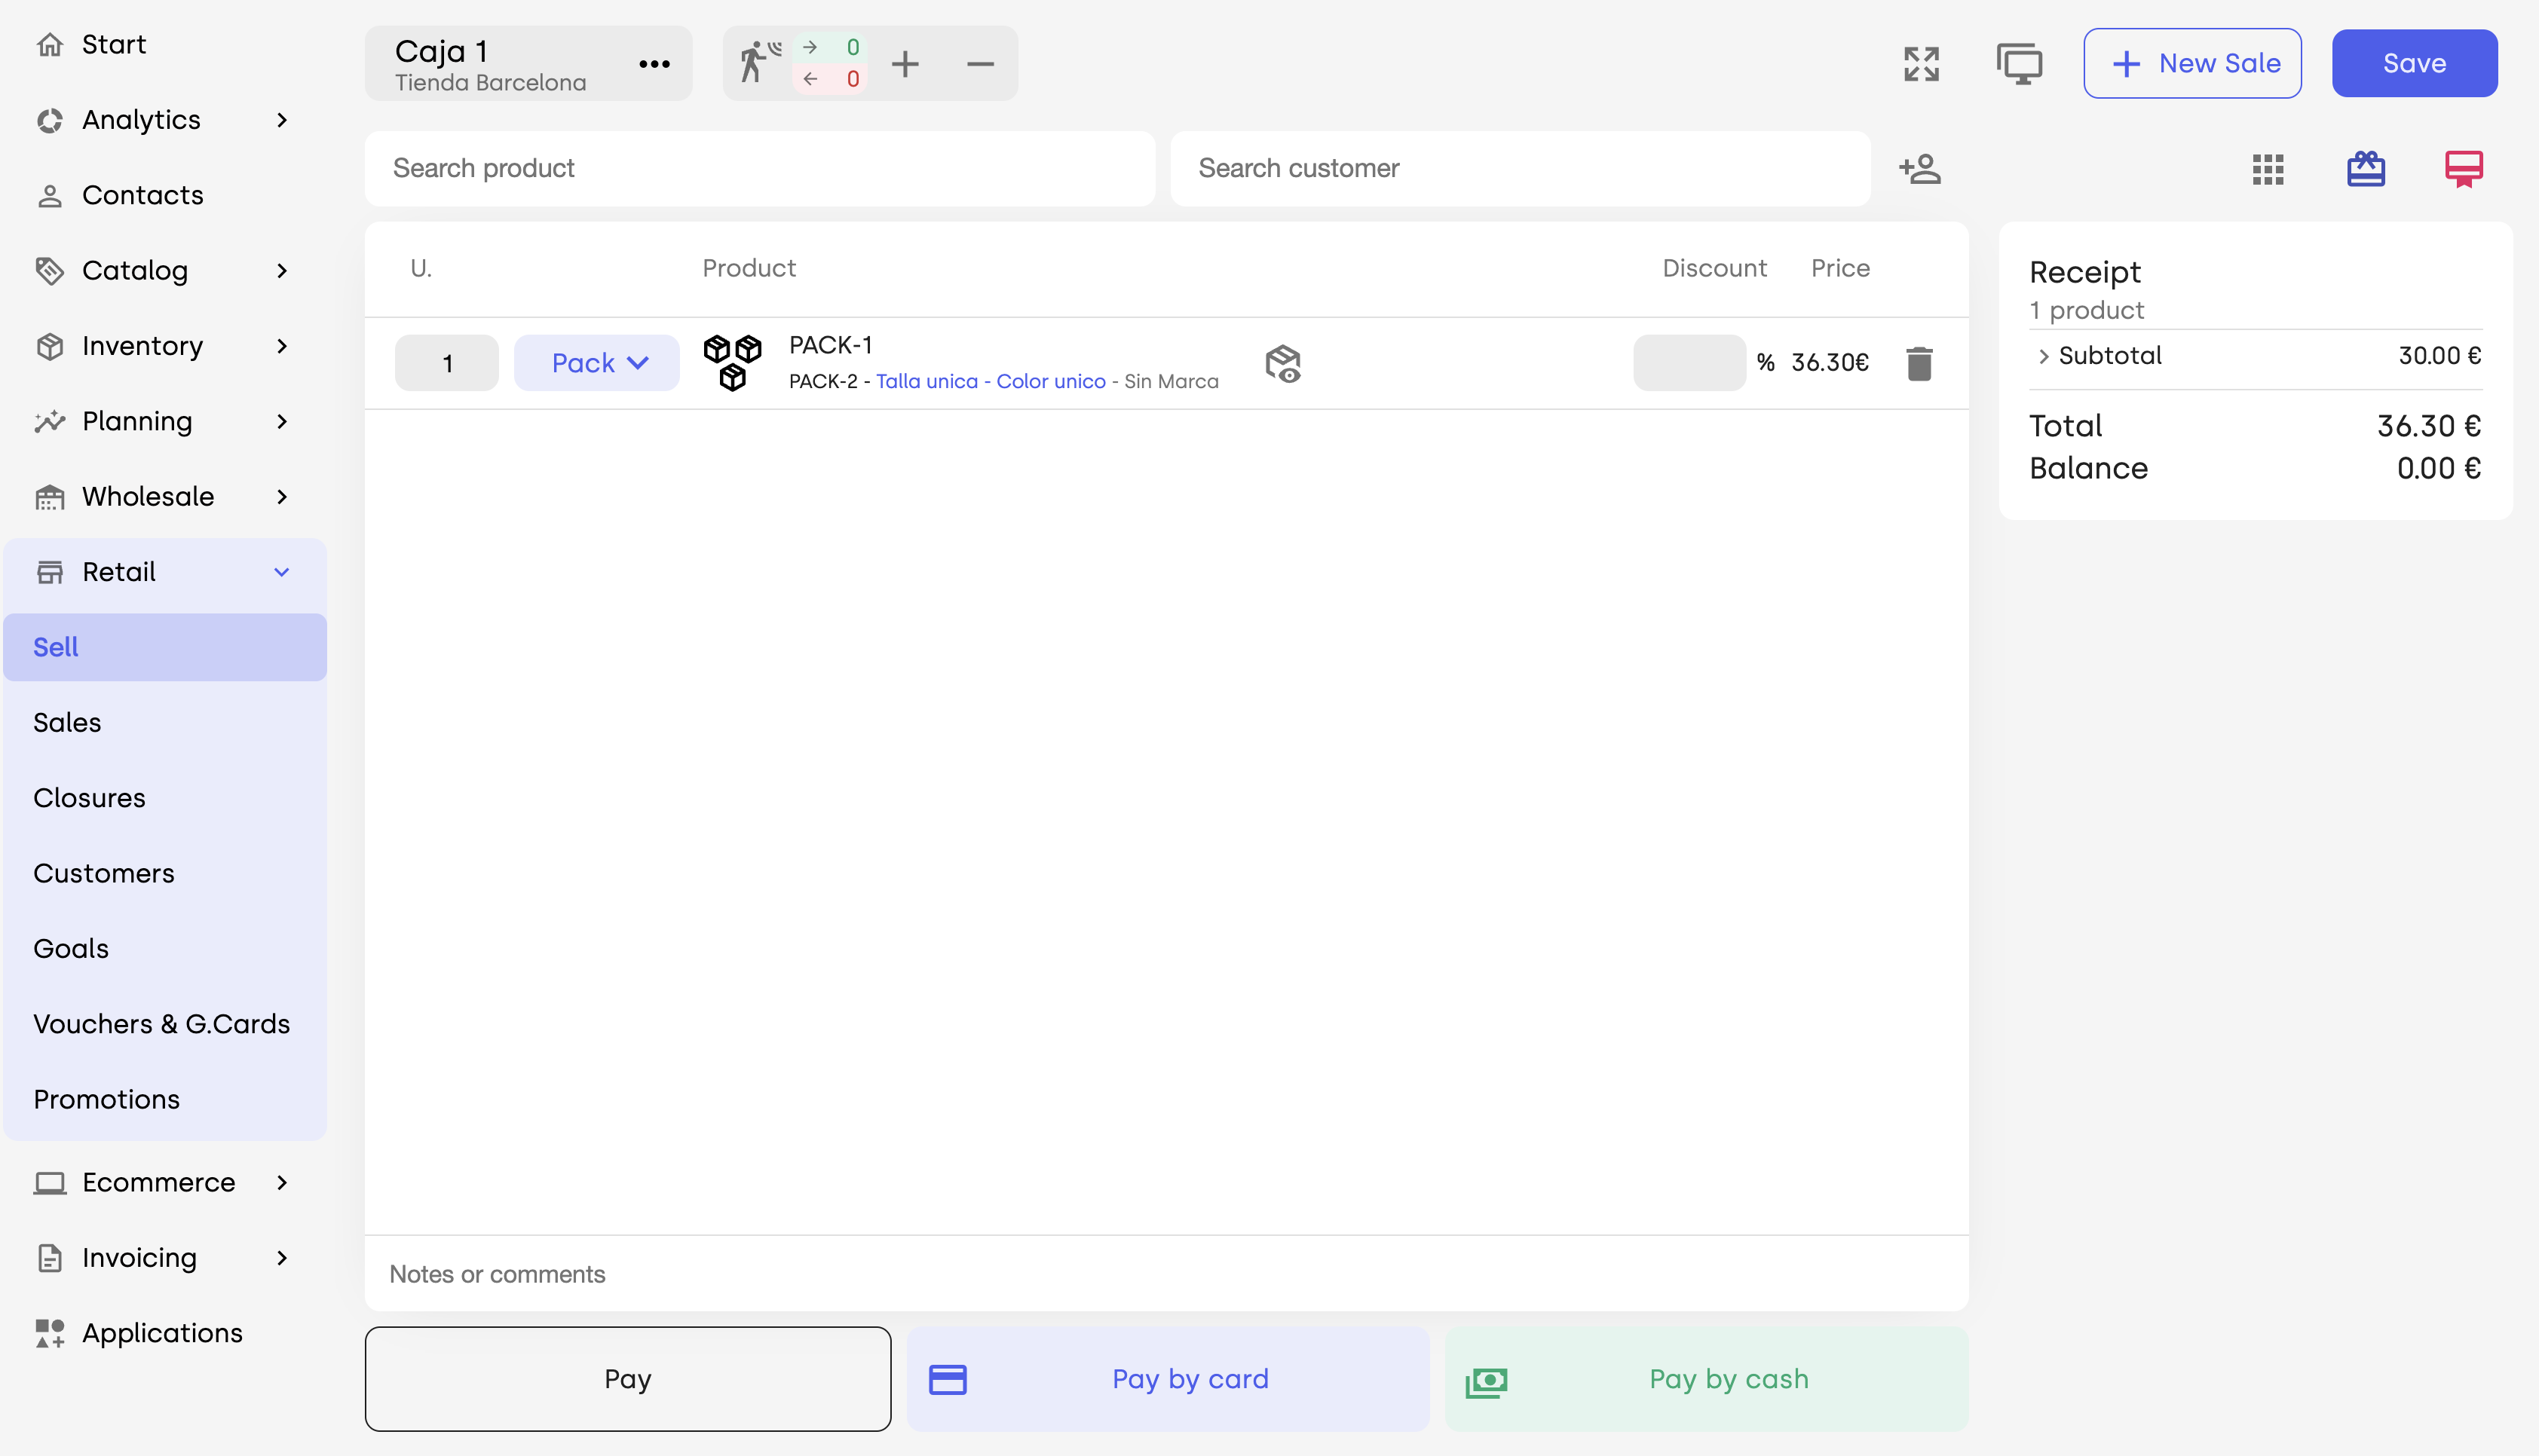Click the Talla unica link

point(927,381)
